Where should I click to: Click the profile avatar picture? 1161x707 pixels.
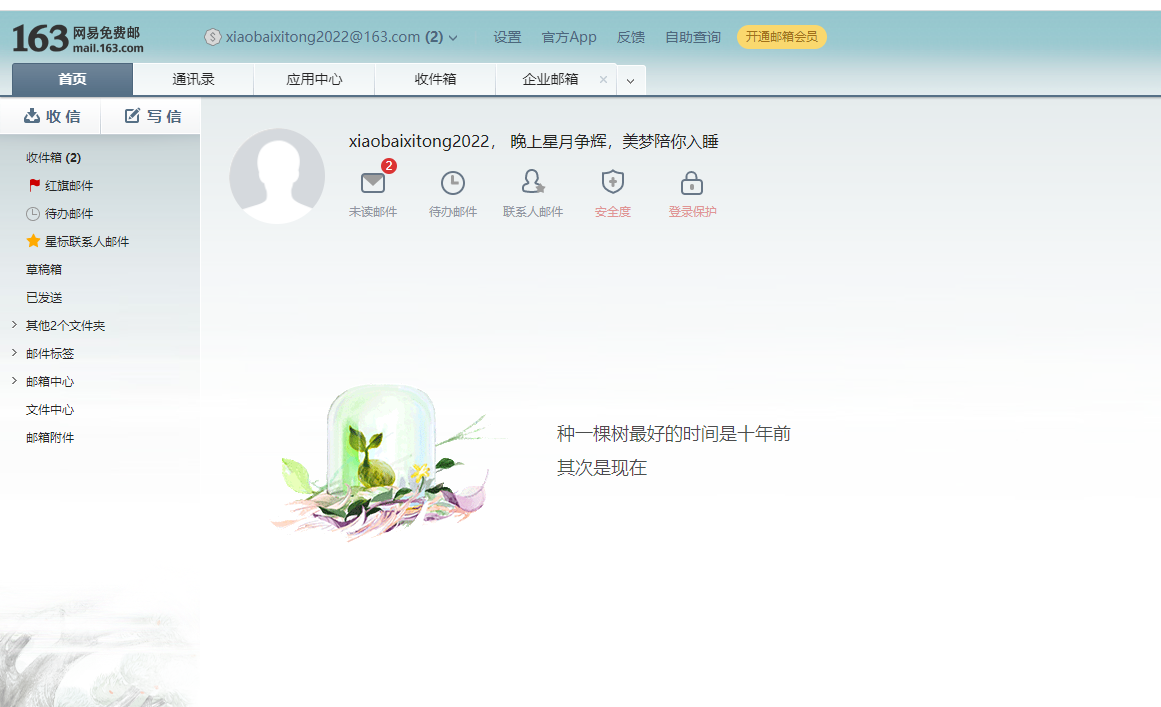tap(277, 176)
